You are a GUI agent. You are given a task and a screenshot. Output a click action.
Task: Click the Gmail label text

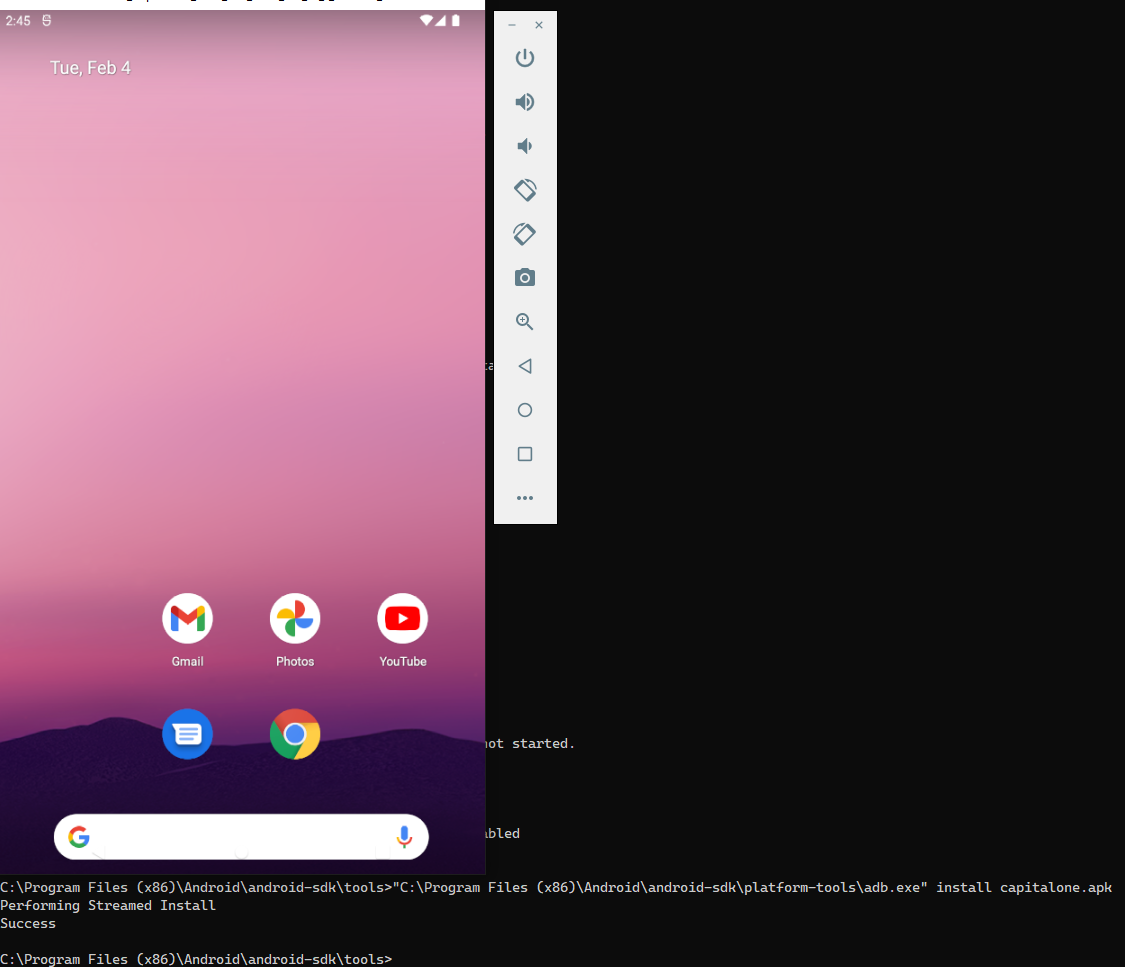coord(187,661)
